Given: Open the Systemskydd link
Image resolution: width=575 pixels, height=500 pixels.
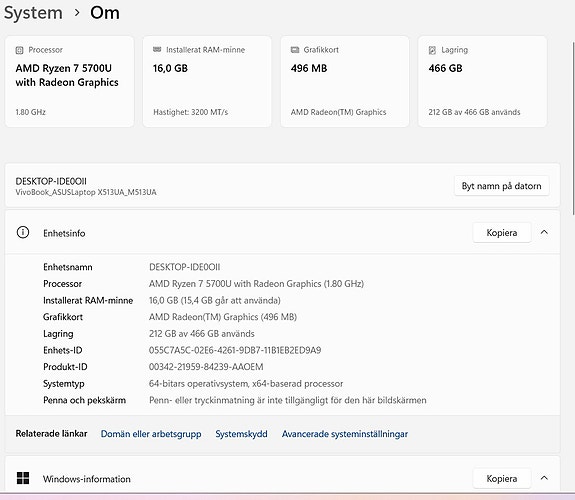Looking at the screenshot, I should pyautogui.click(x=241, y=434).
